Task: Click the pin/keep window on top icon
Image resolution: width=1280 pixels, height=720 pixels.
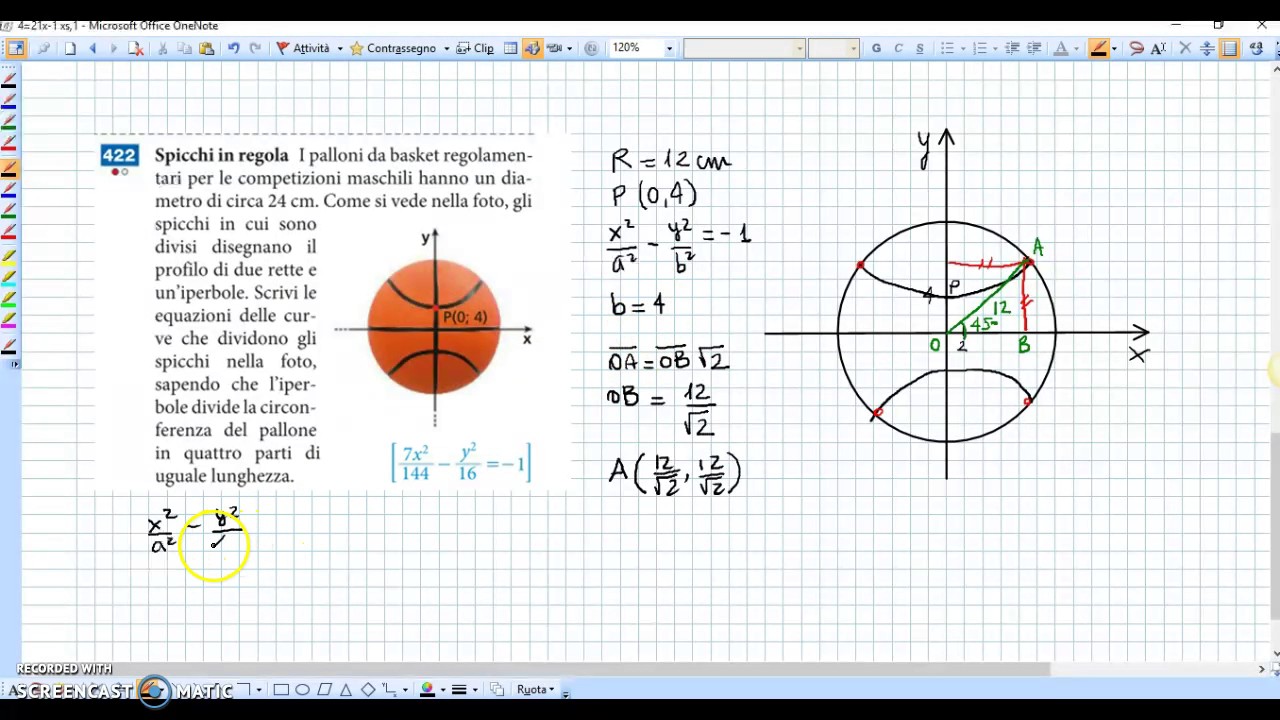Action: coord(43,48)
